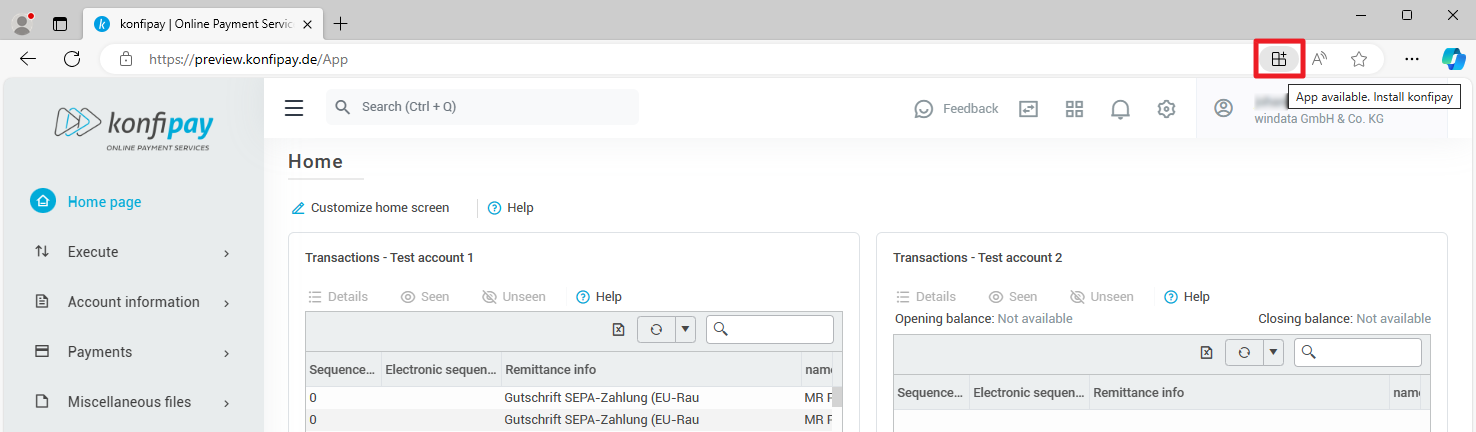Click the transfer arrows icon beside Feedback
Viewport: 1476px width, 432px height.
(1028, 109)
